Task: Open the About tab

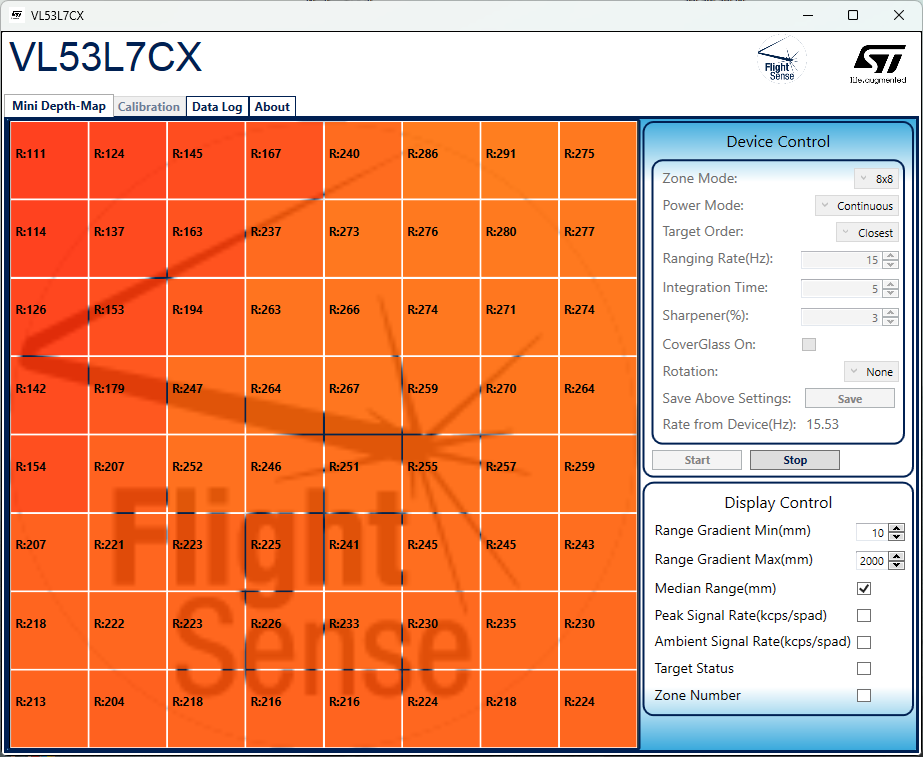Action: tap(272, 107)
